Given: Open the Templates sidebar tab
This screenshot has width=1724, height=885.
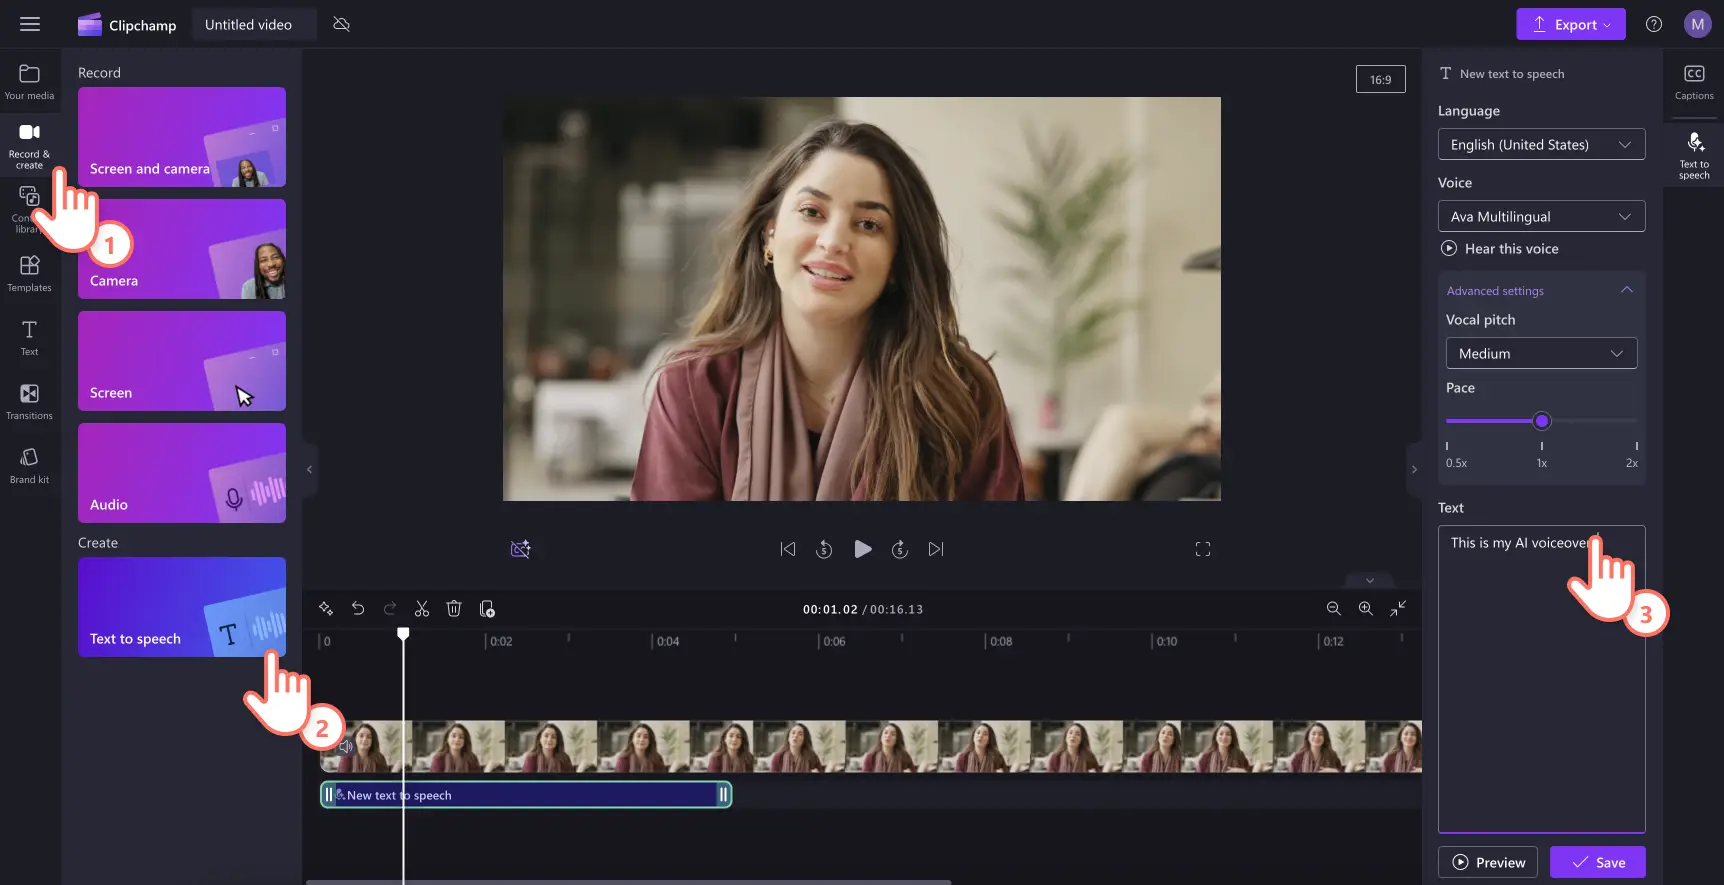Looking at the screenshot, I should tap(30, 273).
